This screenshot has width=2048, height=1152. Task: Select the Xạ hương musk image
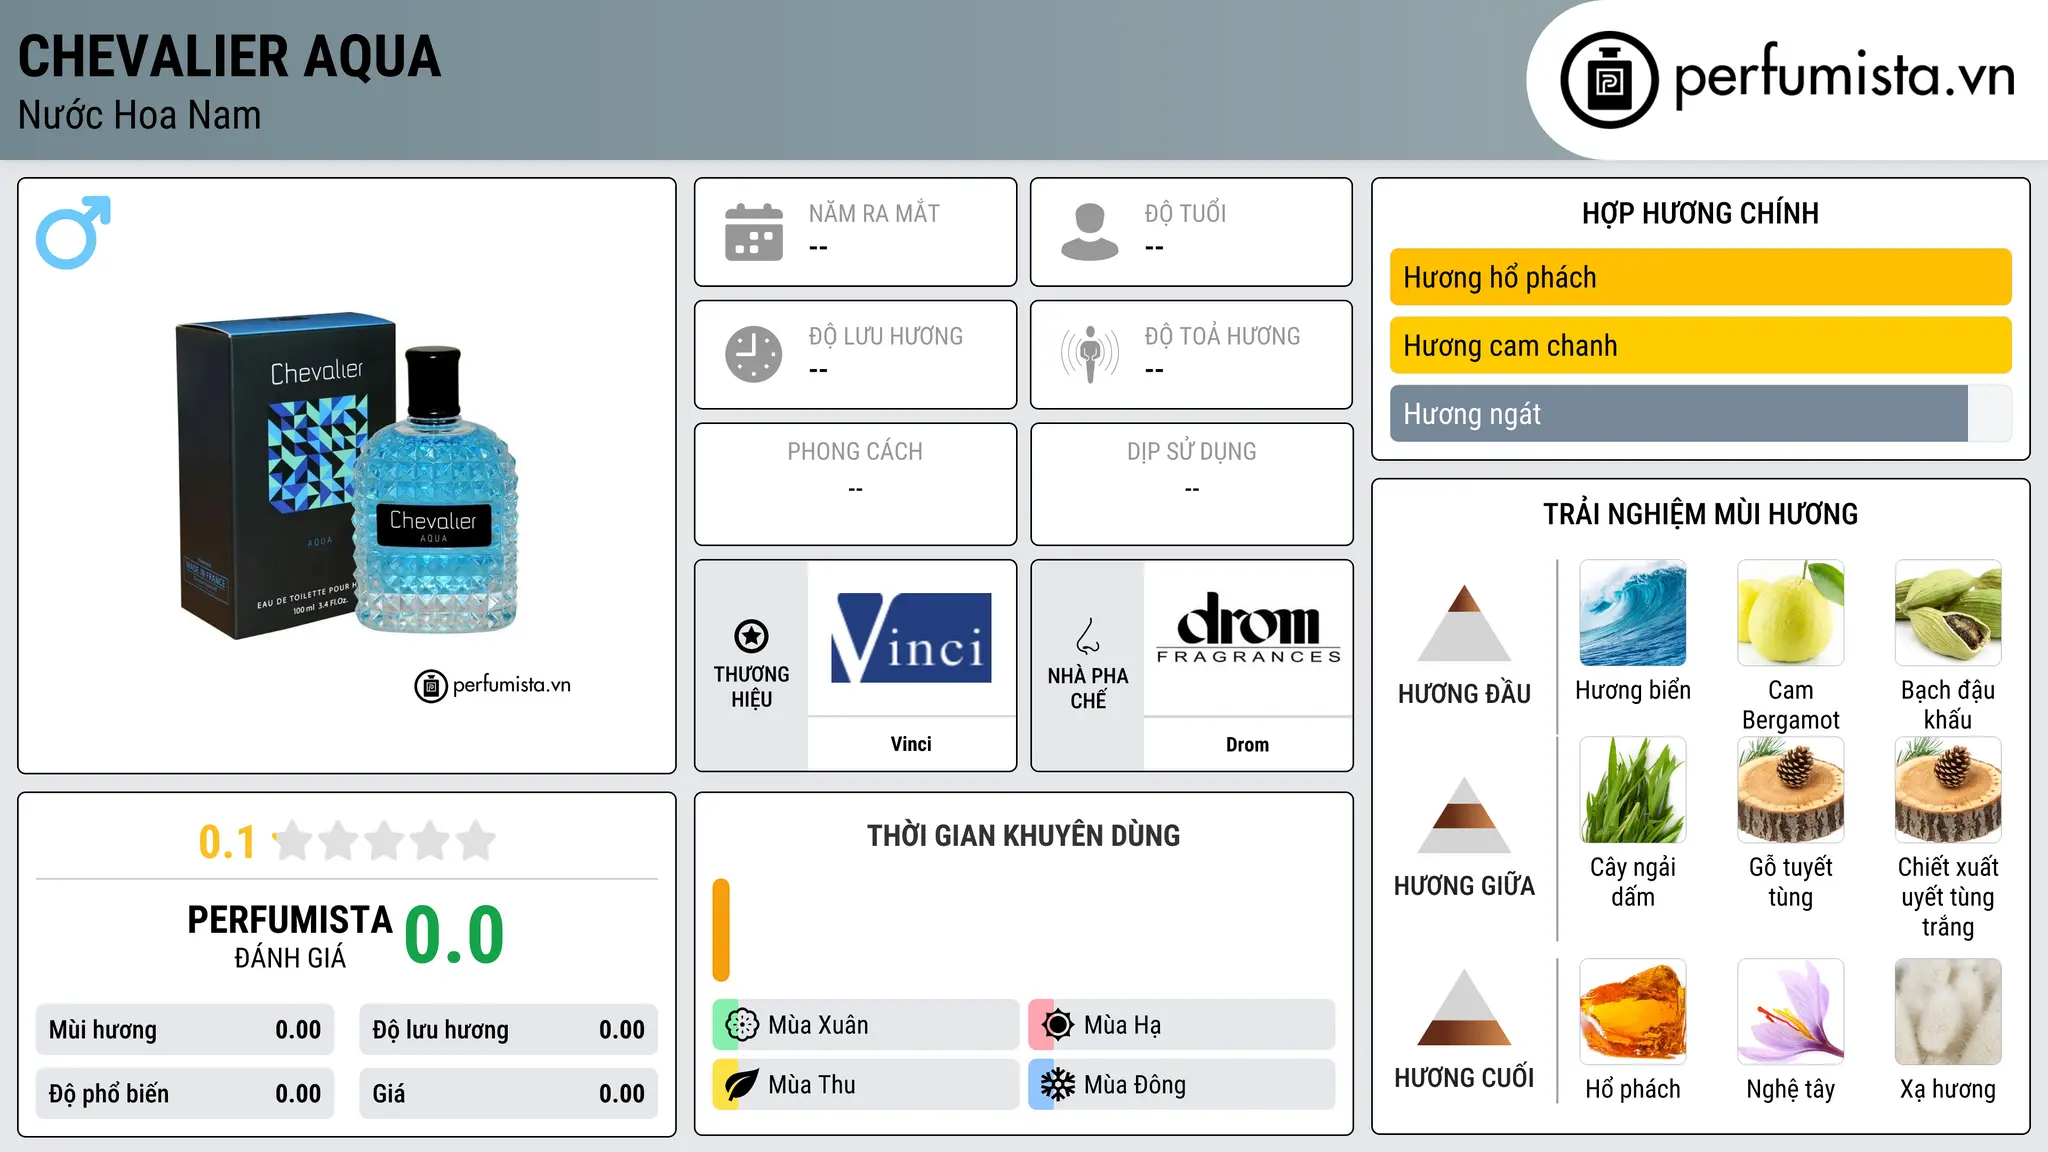pyautogui.click(x=1948, y=1012)
